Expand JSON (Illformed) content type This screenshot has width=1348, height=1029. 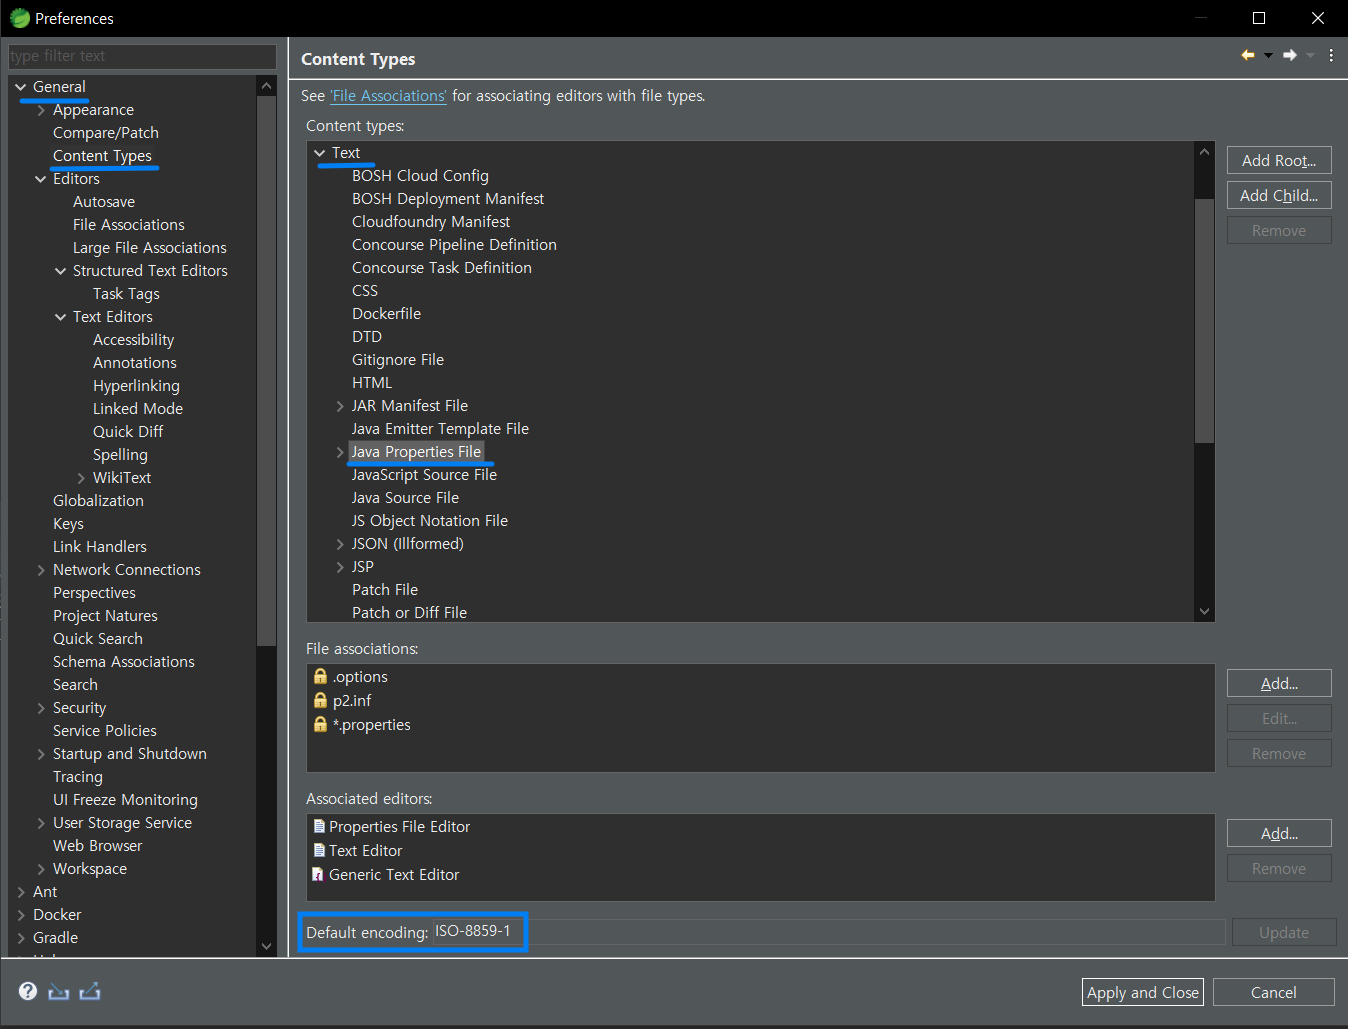(340, 544)
